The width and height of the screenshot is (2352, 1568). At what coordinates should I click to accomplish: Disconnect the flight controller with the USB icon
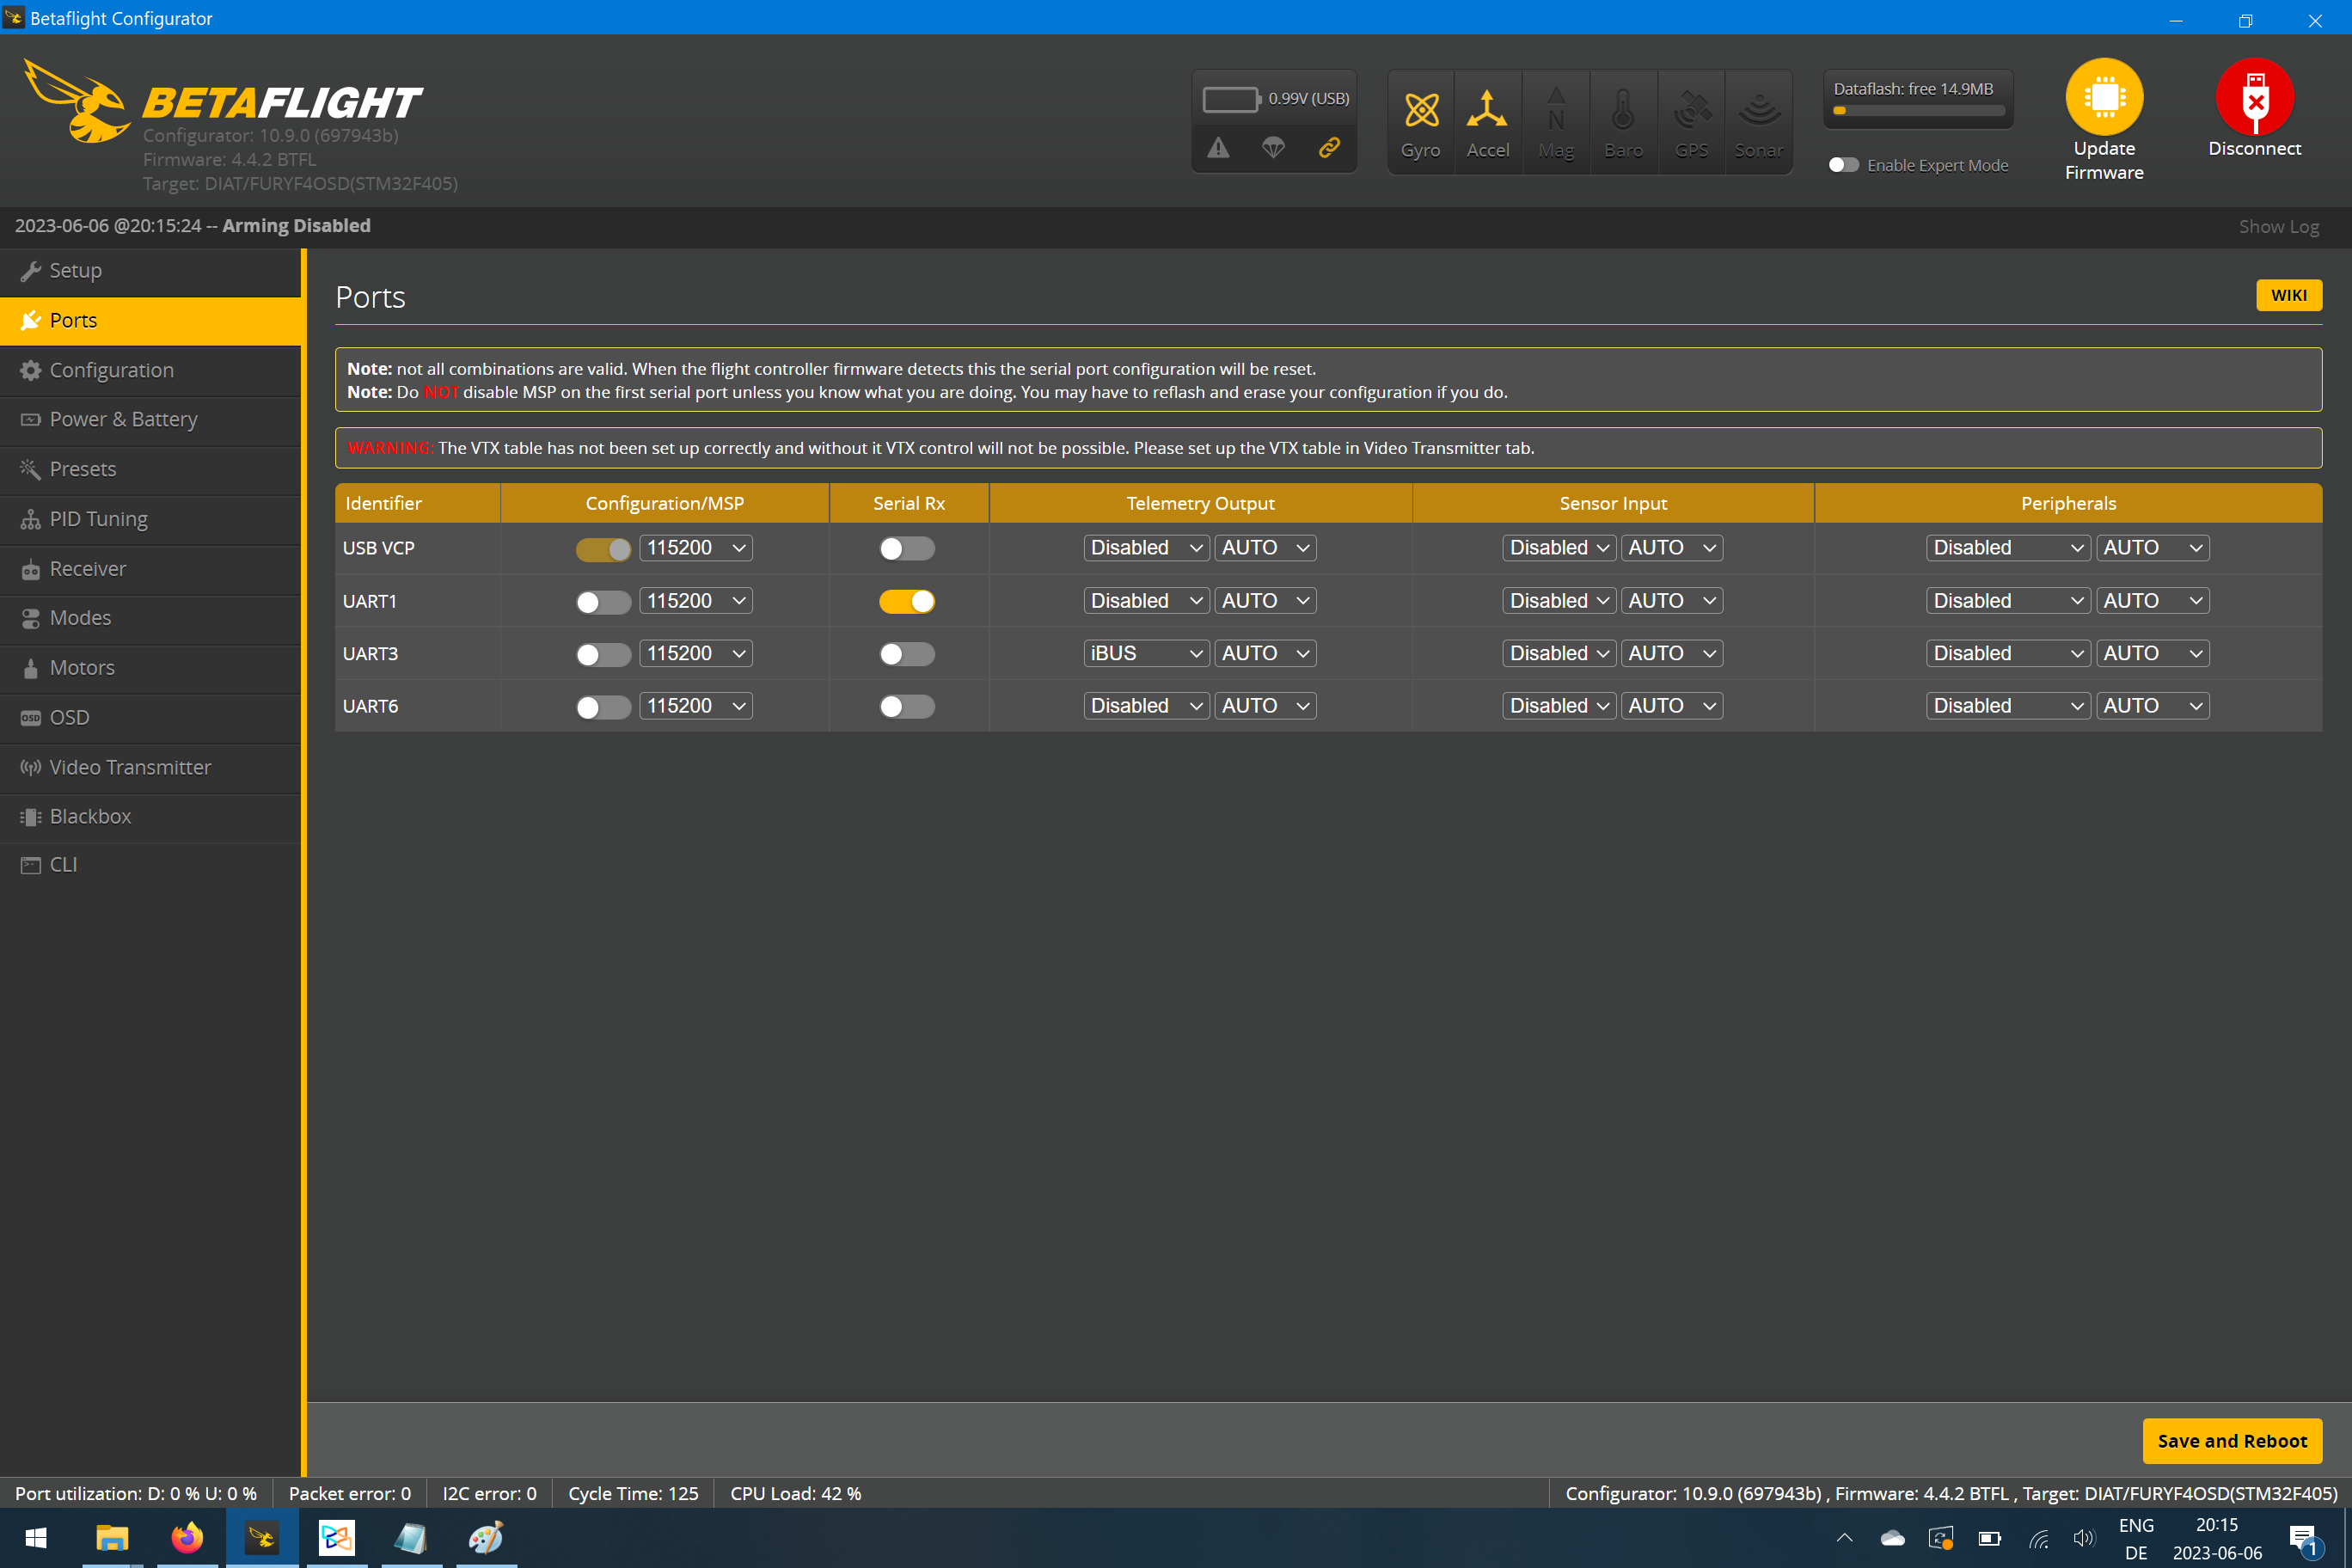[x=2255, y=100]
